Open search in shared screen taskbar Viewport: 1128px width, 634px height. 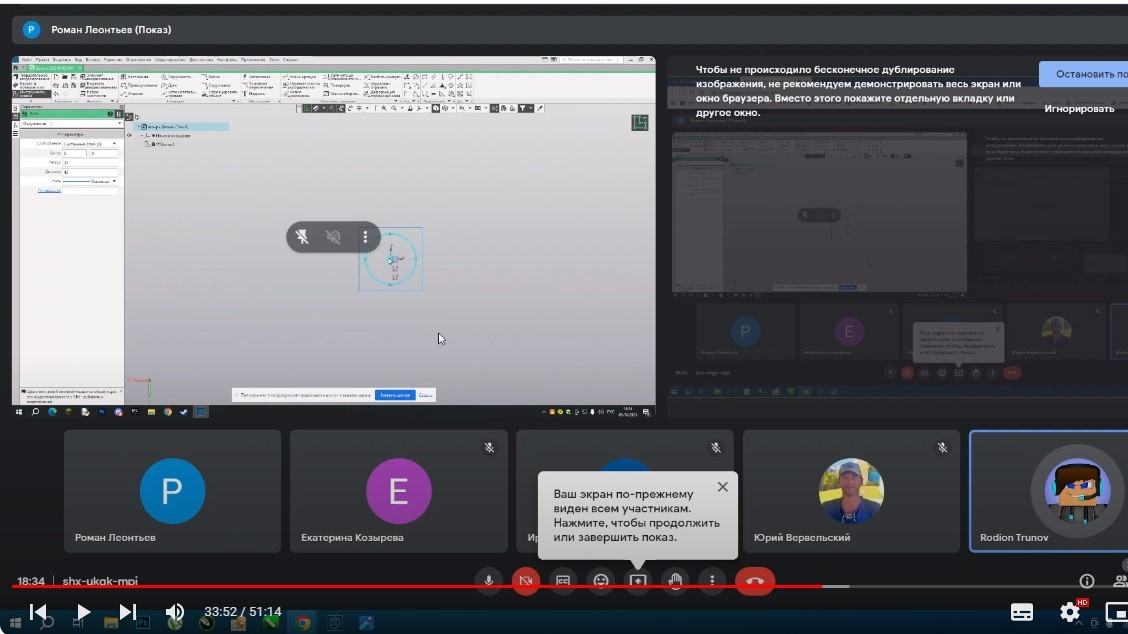pos(35,412)
